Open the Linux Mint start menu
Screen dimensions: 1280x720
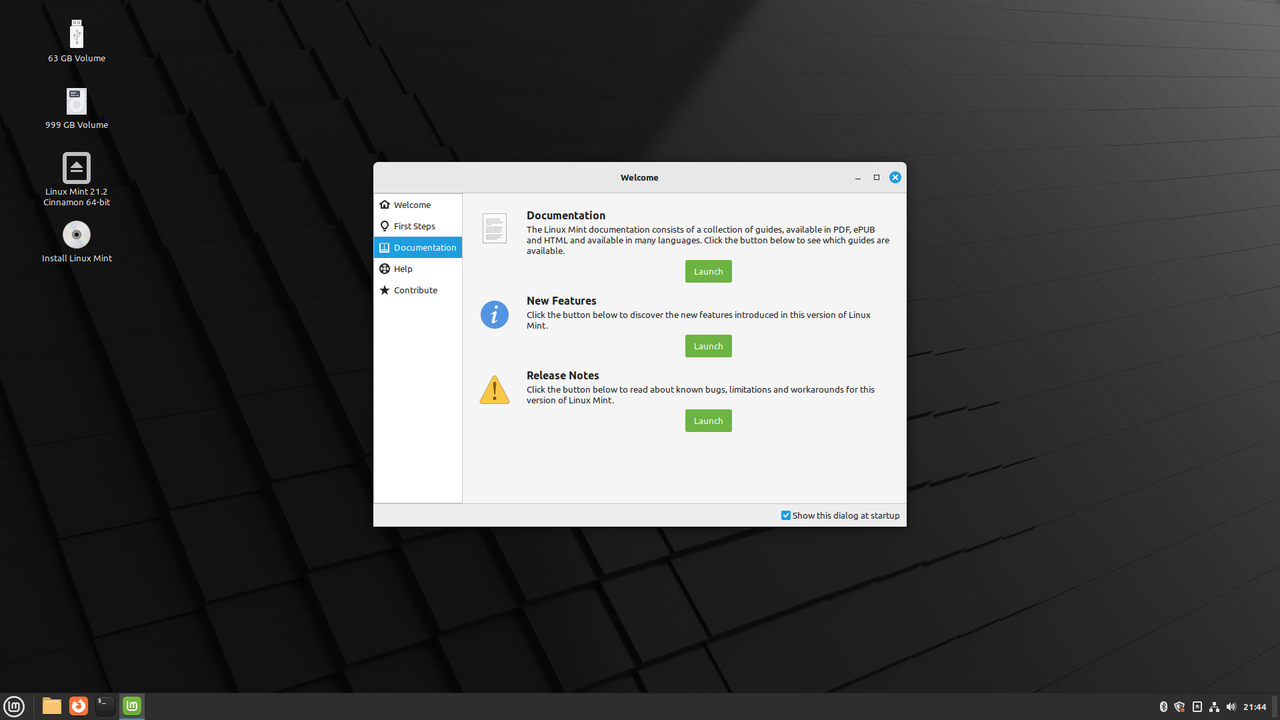point(15,706)
